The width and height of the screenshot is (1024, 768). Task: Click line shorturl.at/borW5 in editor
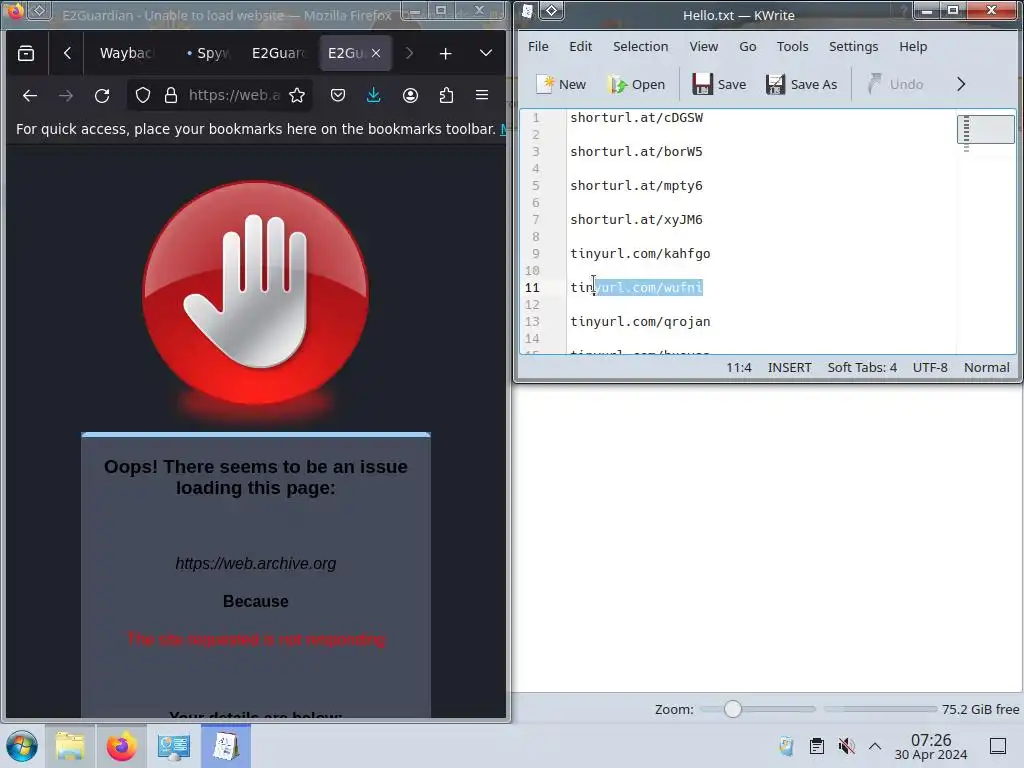[636, 152]
